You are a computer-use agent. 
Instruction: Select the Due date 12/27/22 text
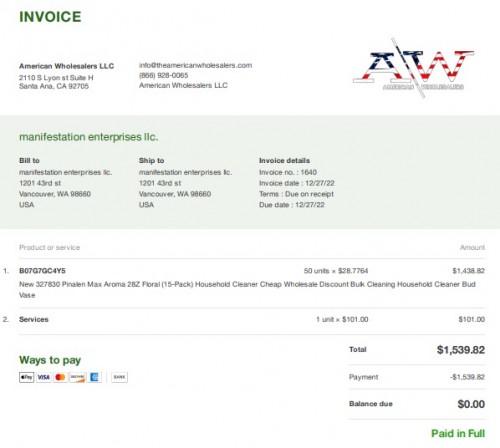click(x=292, y=205)
